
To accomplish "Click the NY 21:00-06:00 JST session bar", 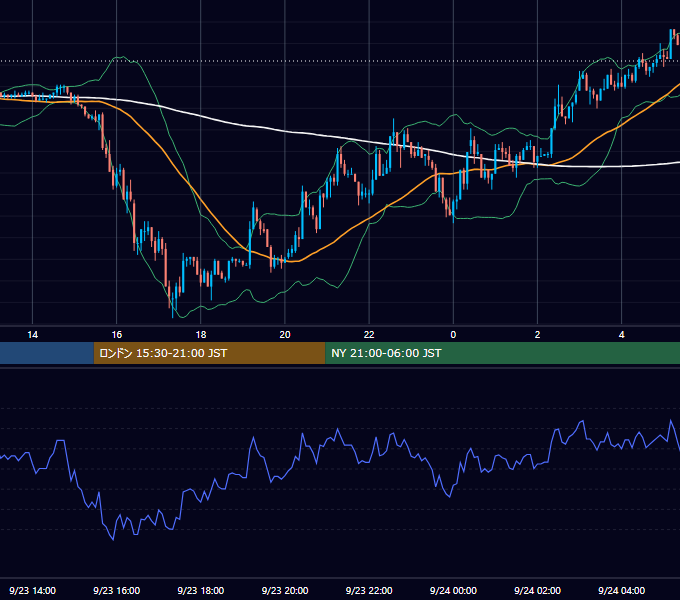I will [503, 353].
